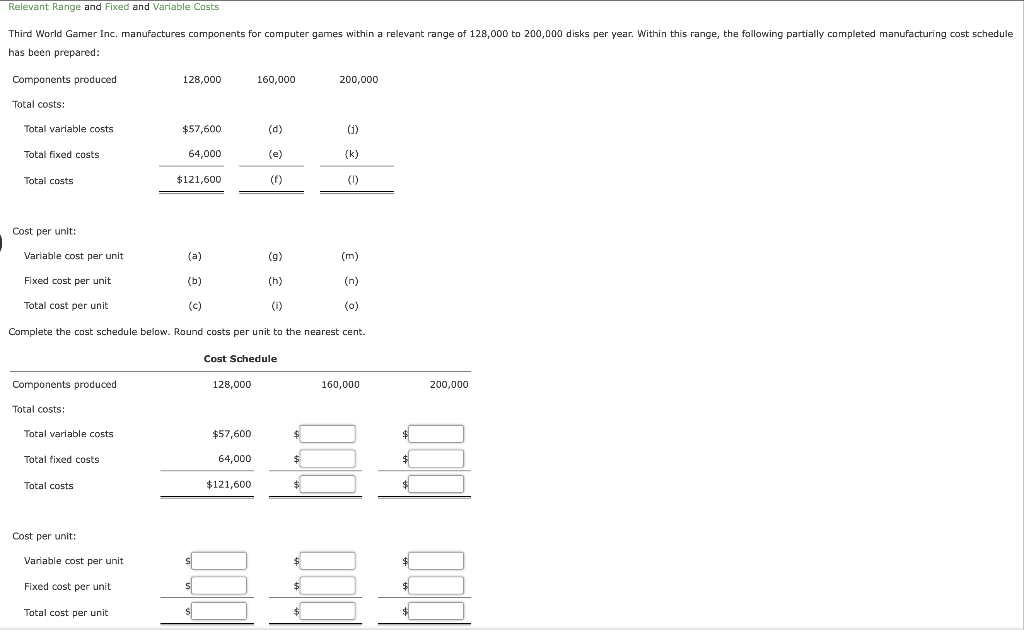Screen dimensions: 1024x630
Task: Click the Total fixed costs input under 160,000
Action: [x=328, y=458]
